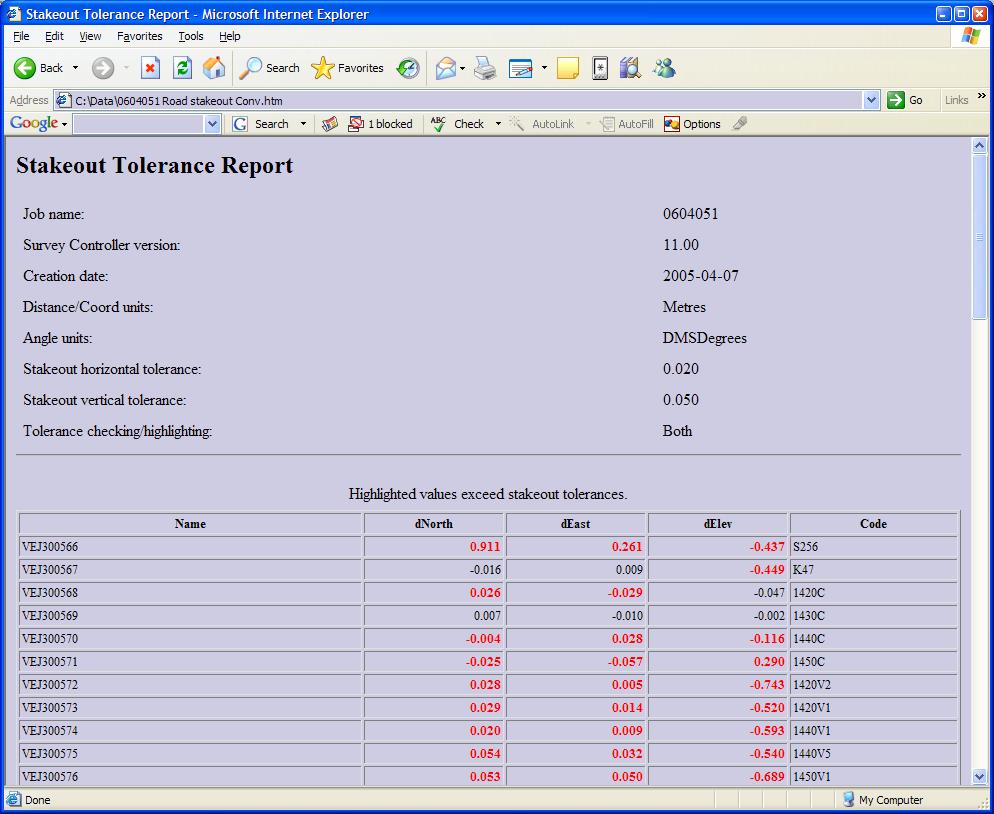This screenshot has width=994, height=814.
Task: Refresh the page with the Refresh icon
Action: pyautogui.click(x=182, y=68)
